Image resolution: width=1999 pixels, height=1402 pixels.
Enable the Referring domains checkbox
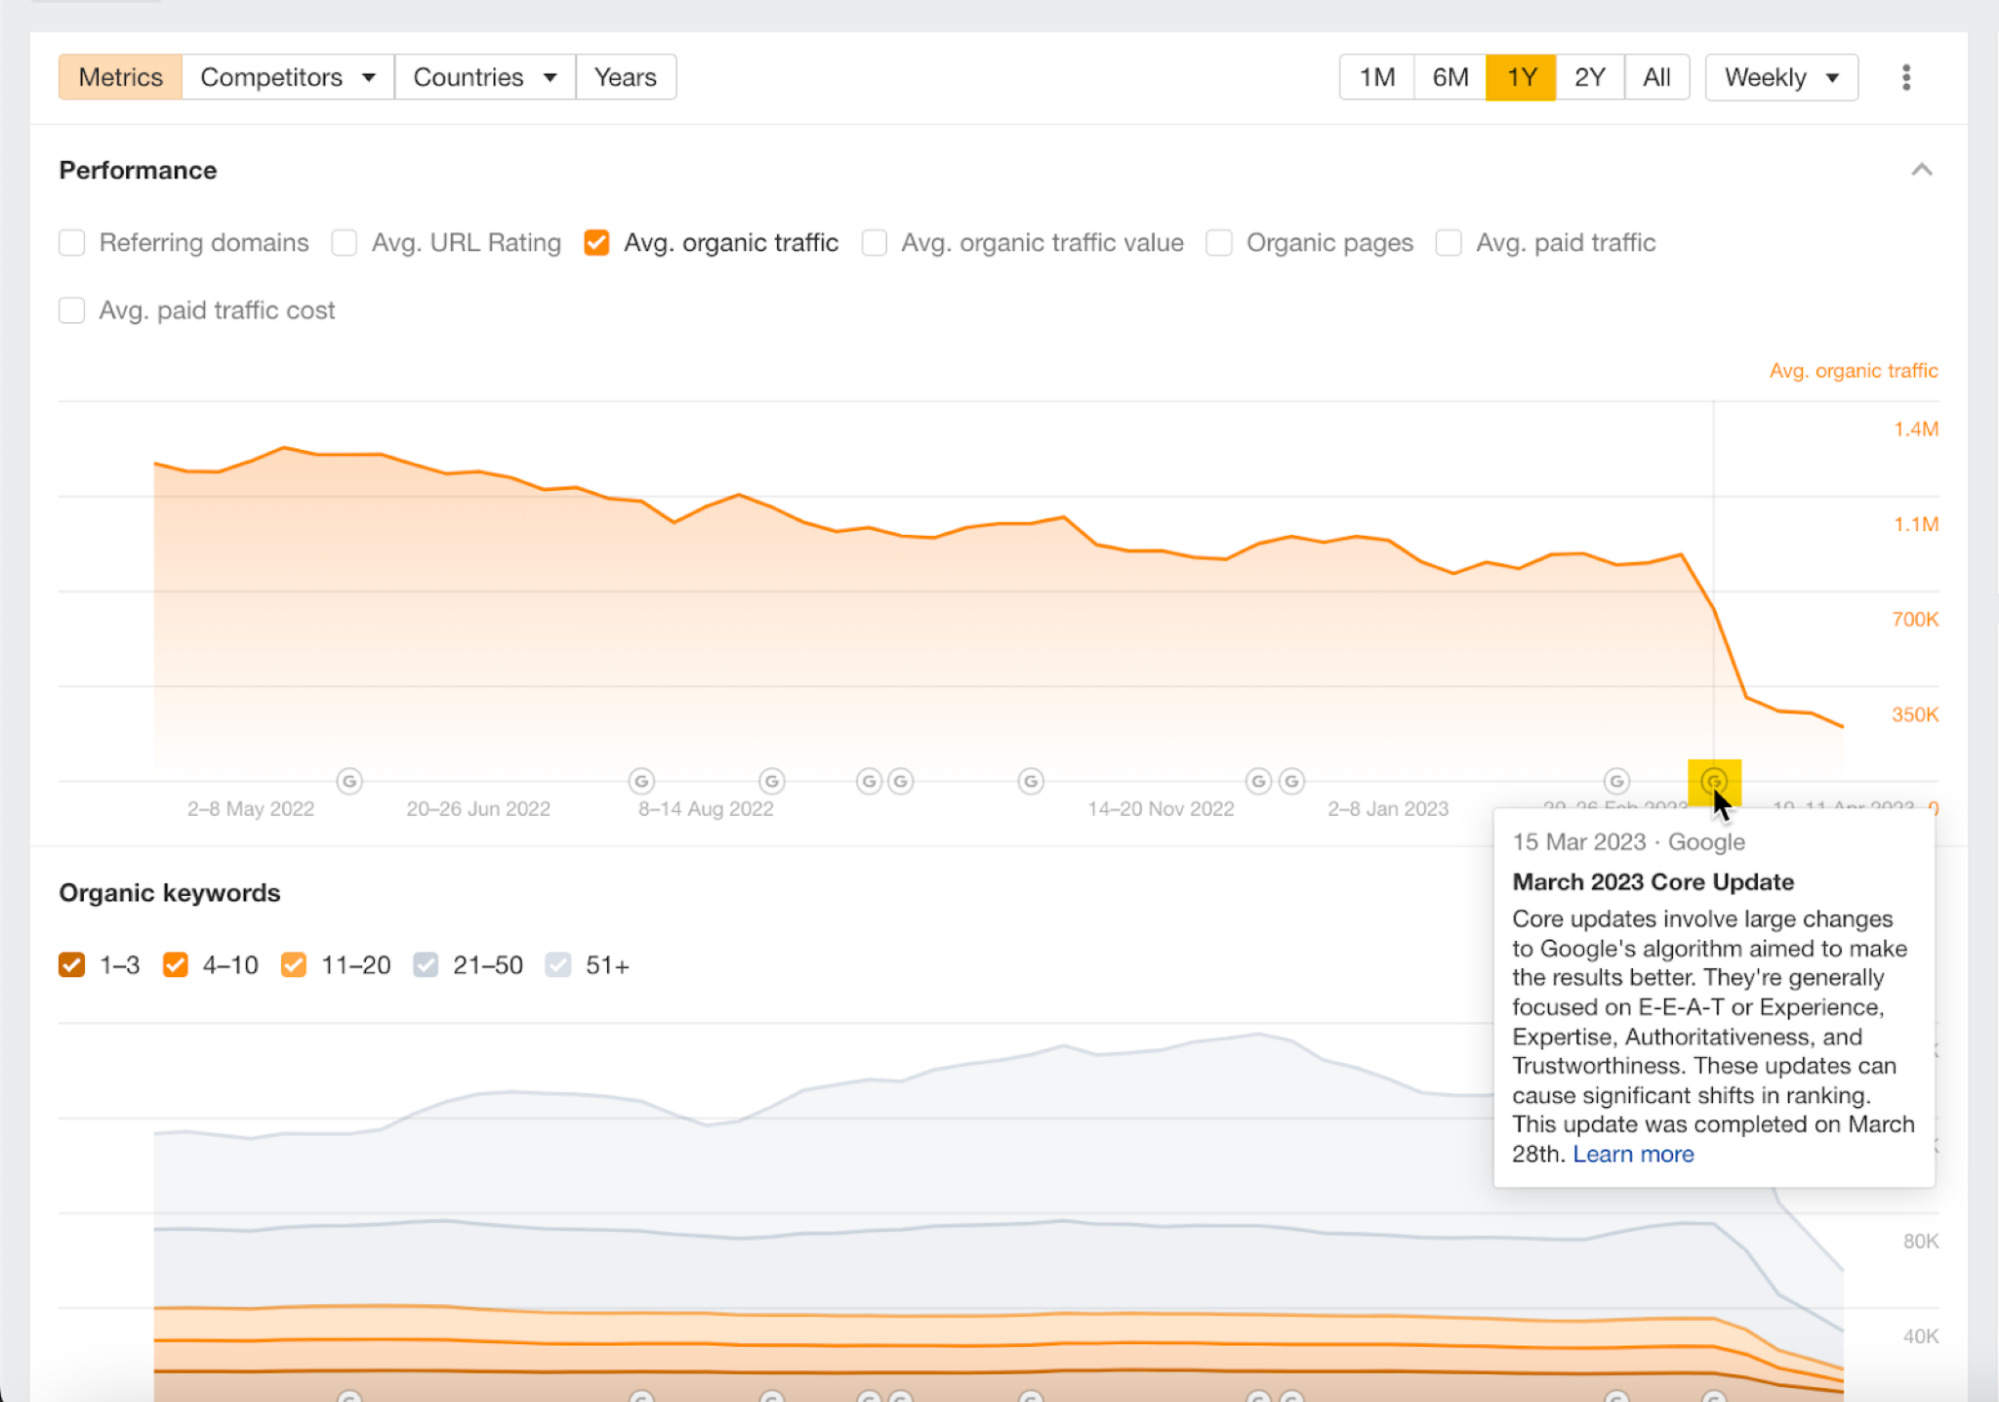[x=73, y=243]
